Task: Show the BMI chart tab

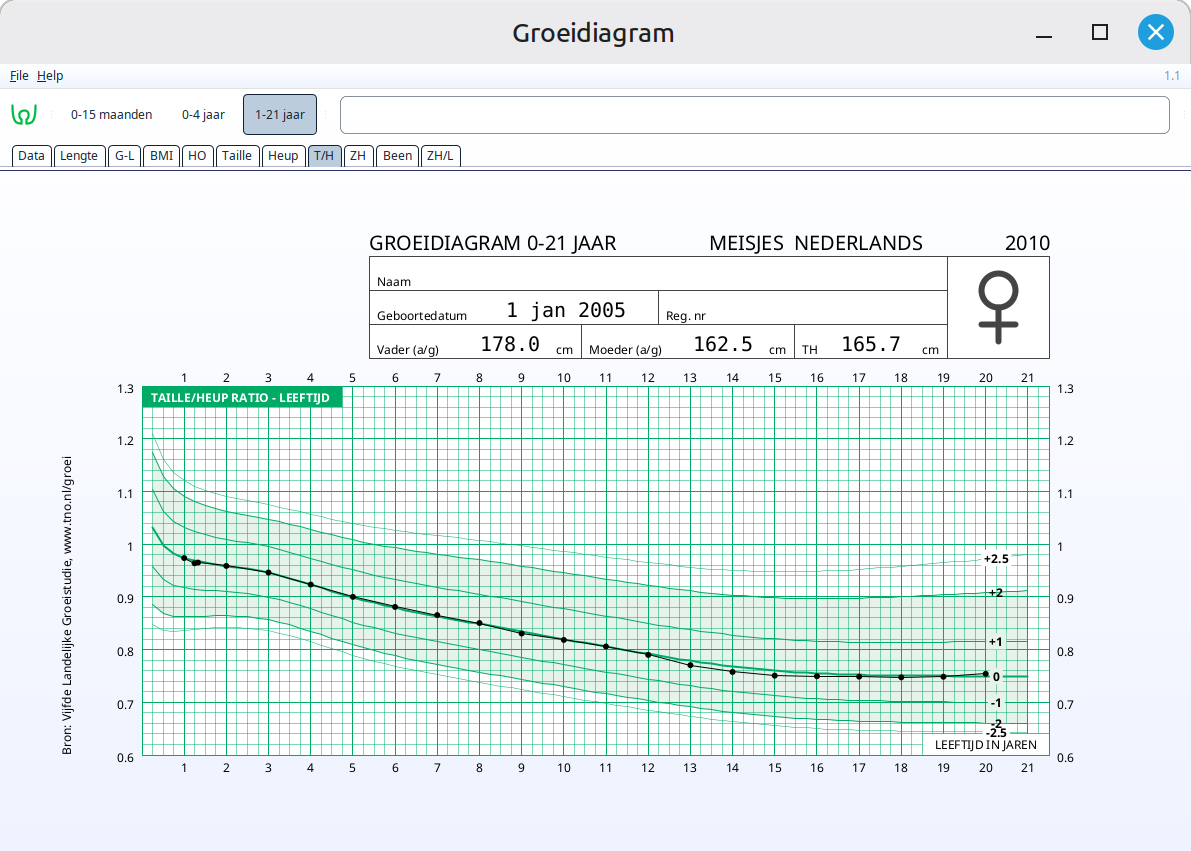Action: [161, 156]
